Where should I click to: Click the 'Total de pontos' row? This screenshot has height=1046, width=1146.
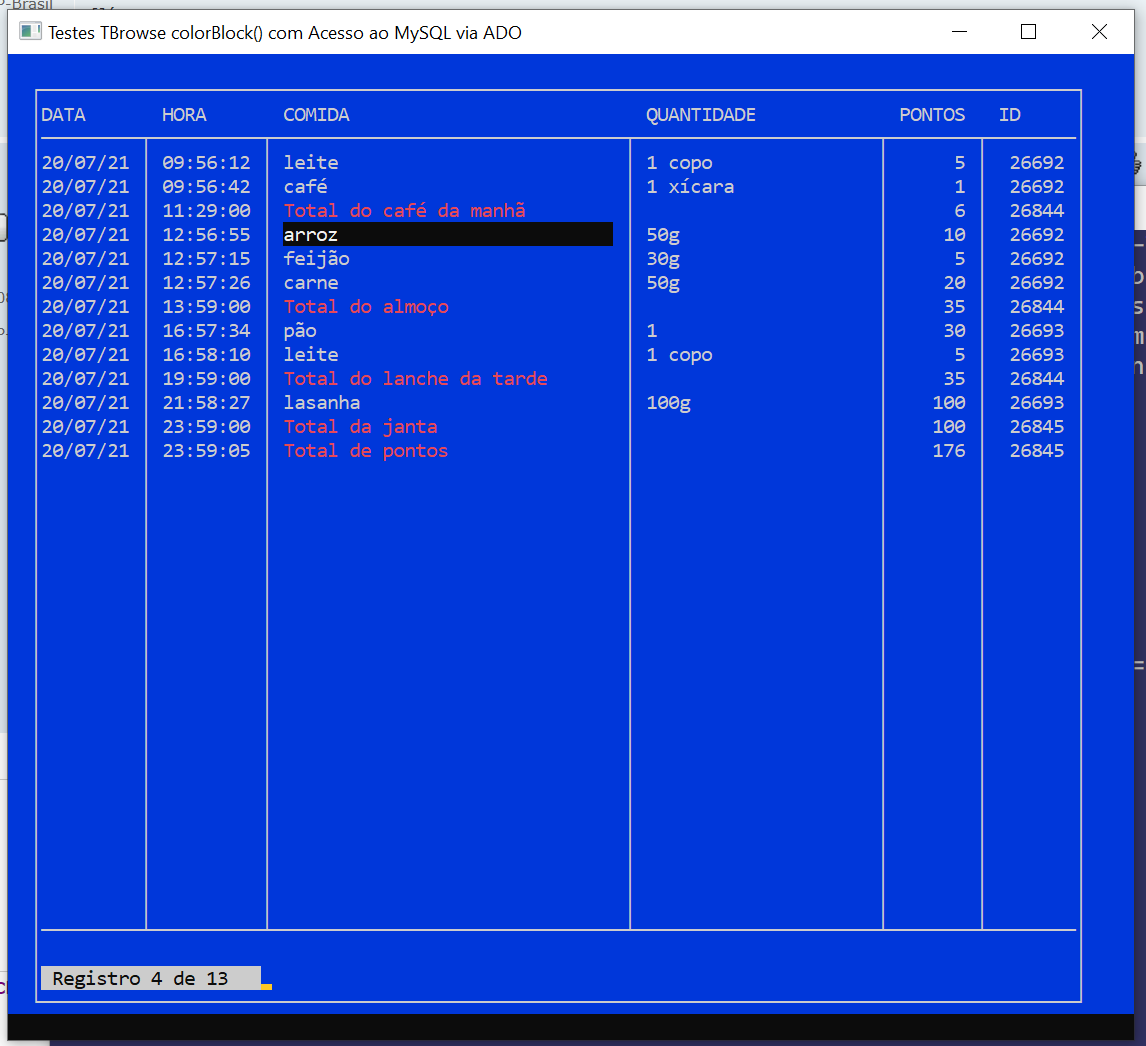coord(366,451)
